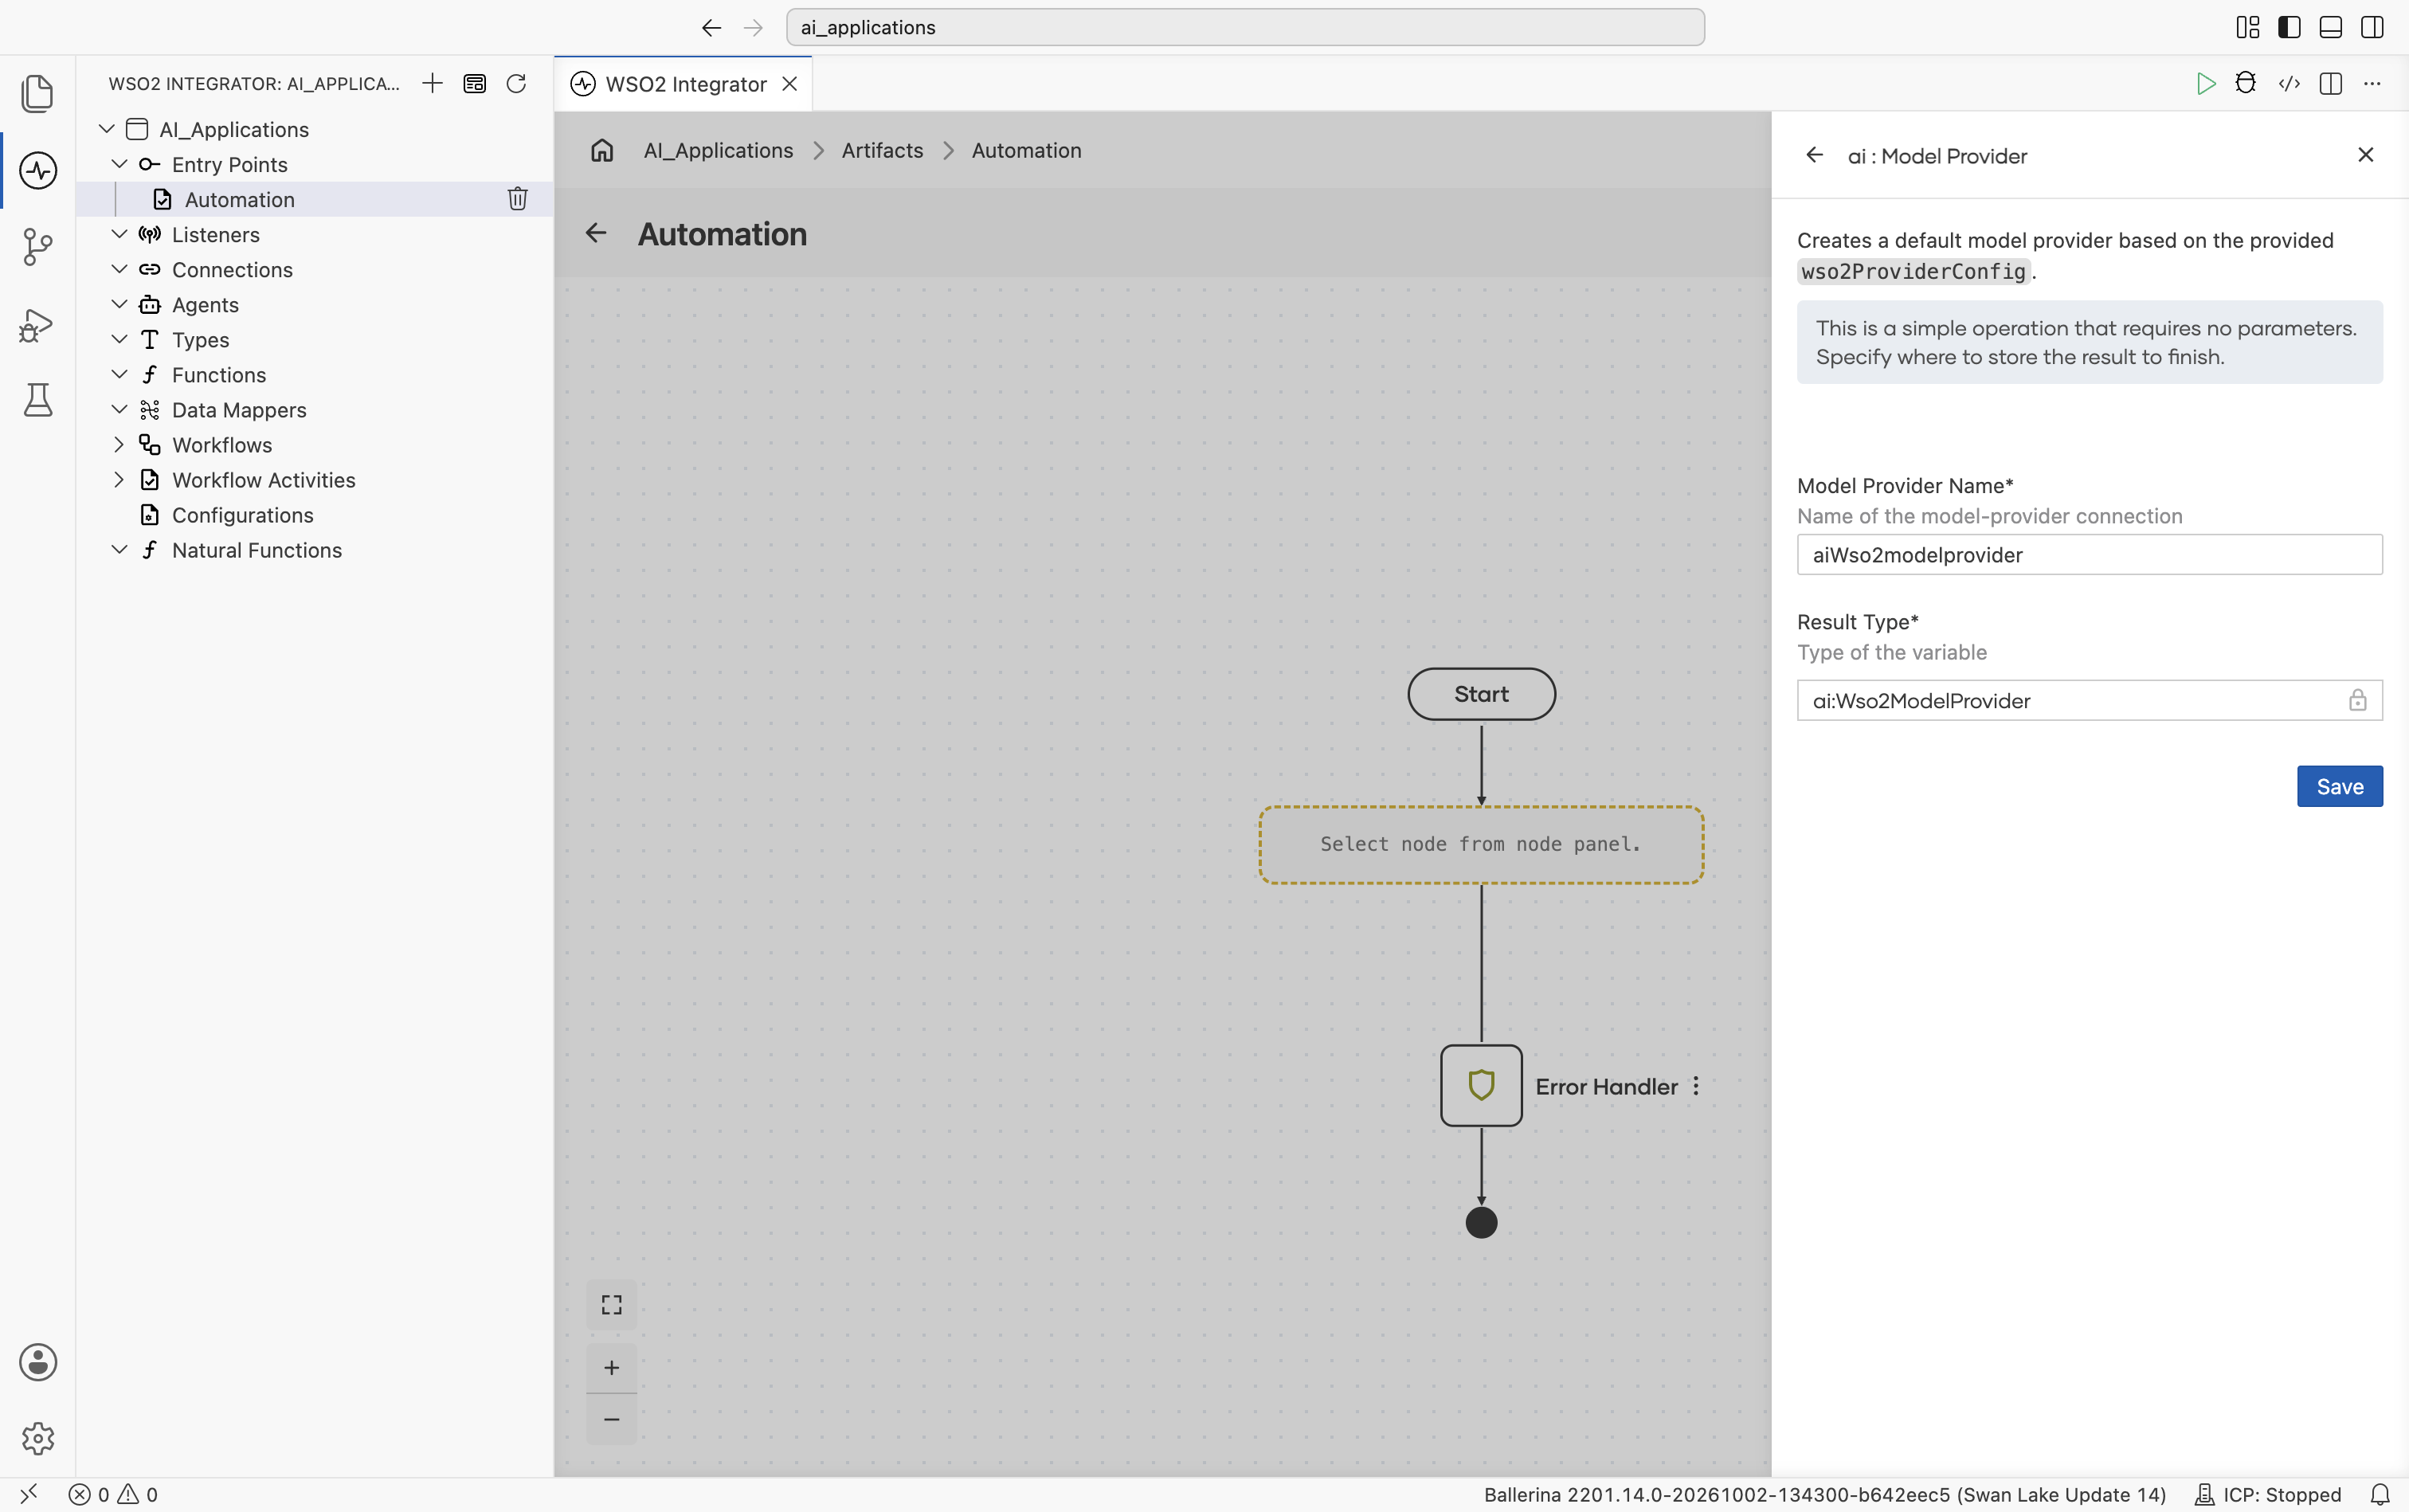Open the Manage settings gear

coord(38,1438)
